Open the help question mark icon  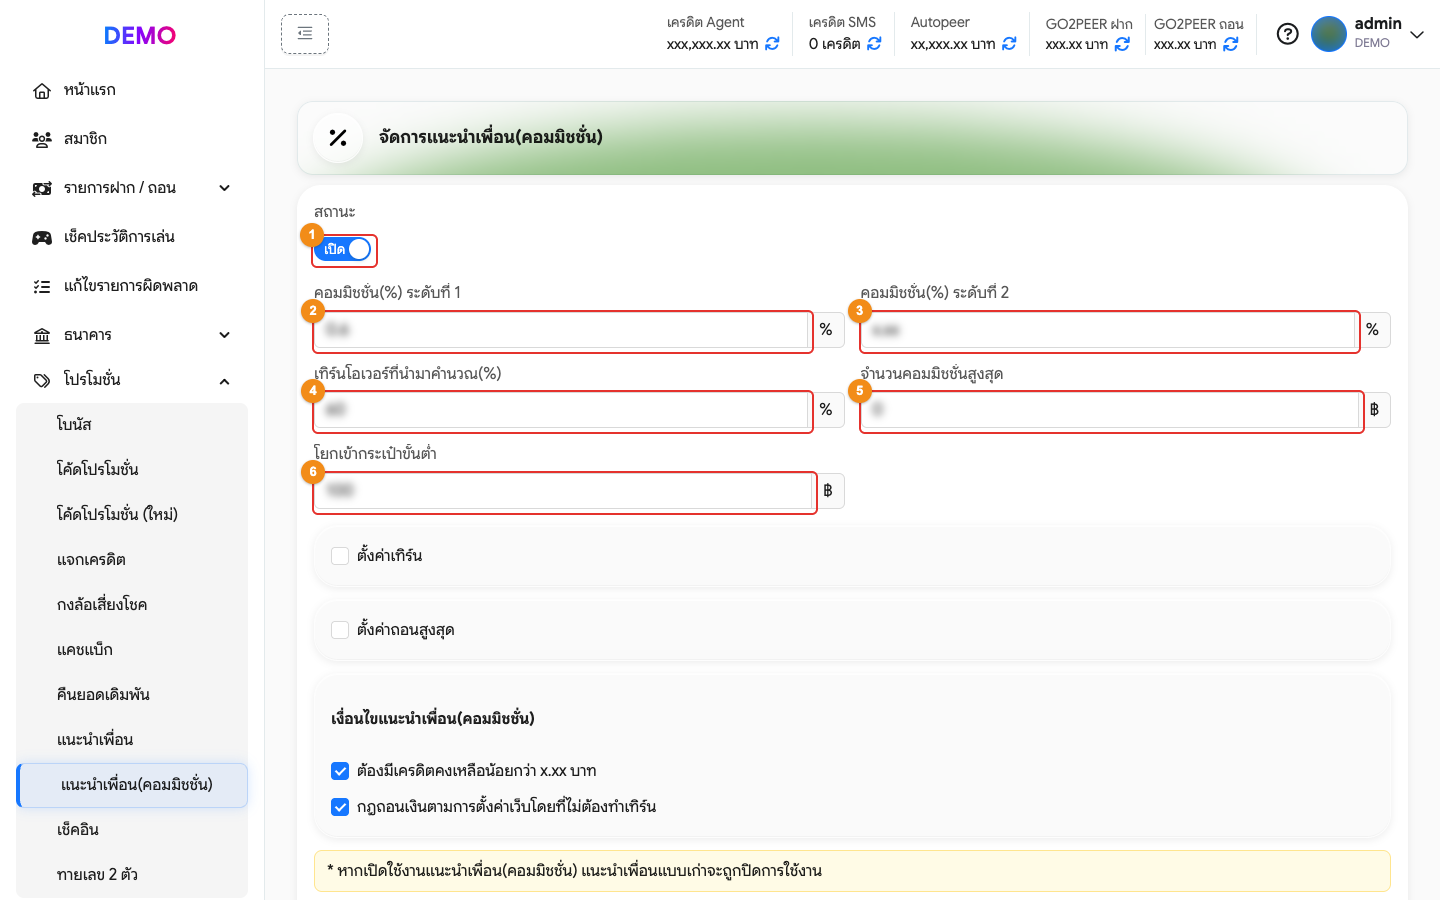point(1288,34)
